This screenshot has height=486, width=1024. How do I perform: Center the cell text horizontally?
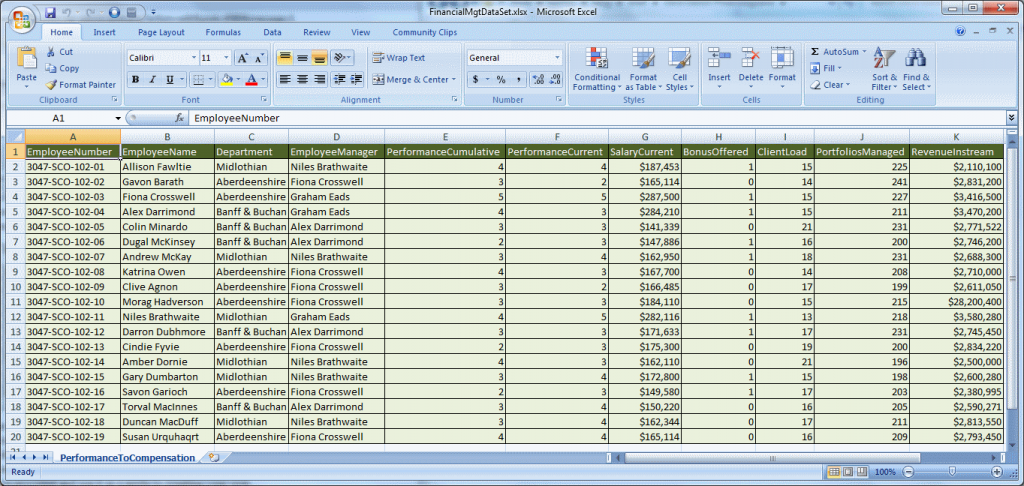coord(302,80)
